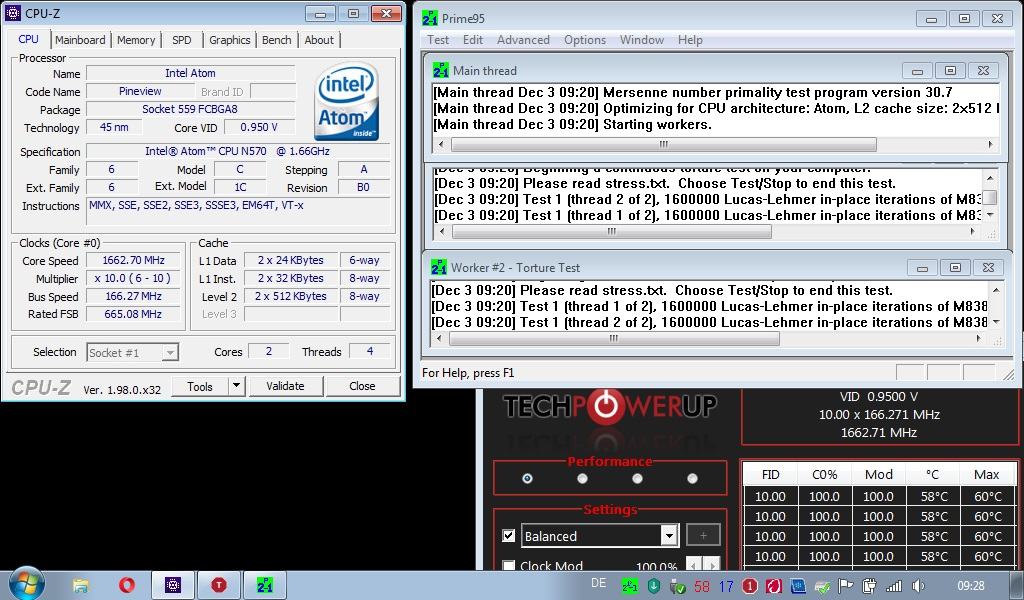The image size is (1024, 600).
Task: Click the Intel Atom logo in CPU-Z
Action: pyautogui.click(x=347, y=101)
